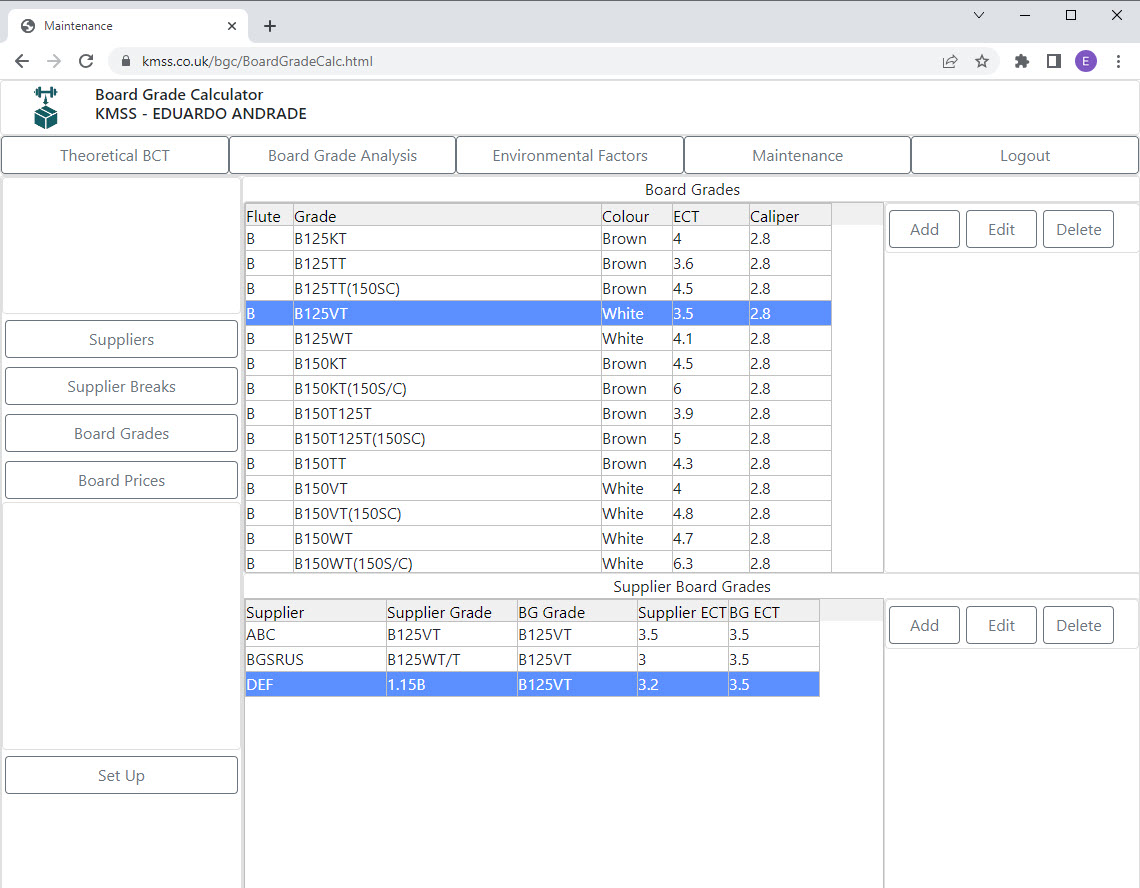The image size is (1140, 888).
Task: Click the BG Grade column header
Action: 577,612
